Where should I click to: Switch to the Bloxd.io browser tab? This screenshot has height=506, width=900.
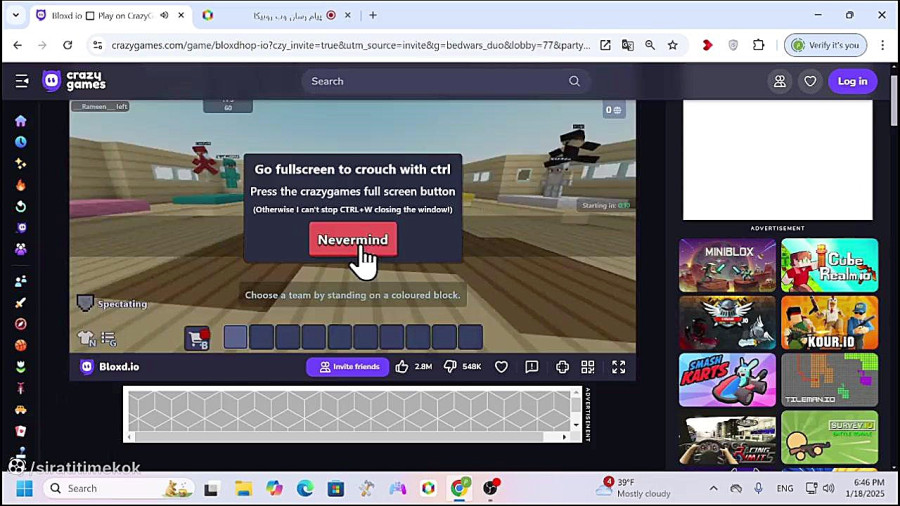tap(100, 15)
